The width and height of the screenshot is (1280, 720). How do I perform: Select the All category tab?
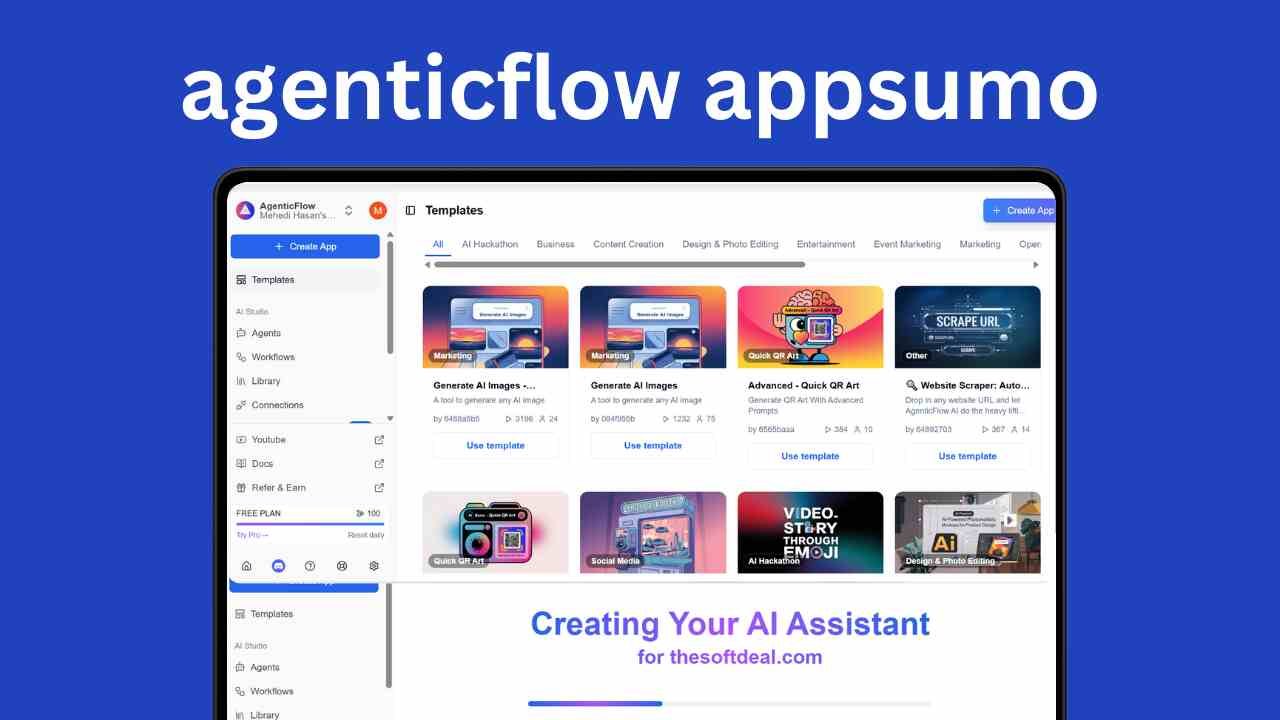[x=438, y=244]
